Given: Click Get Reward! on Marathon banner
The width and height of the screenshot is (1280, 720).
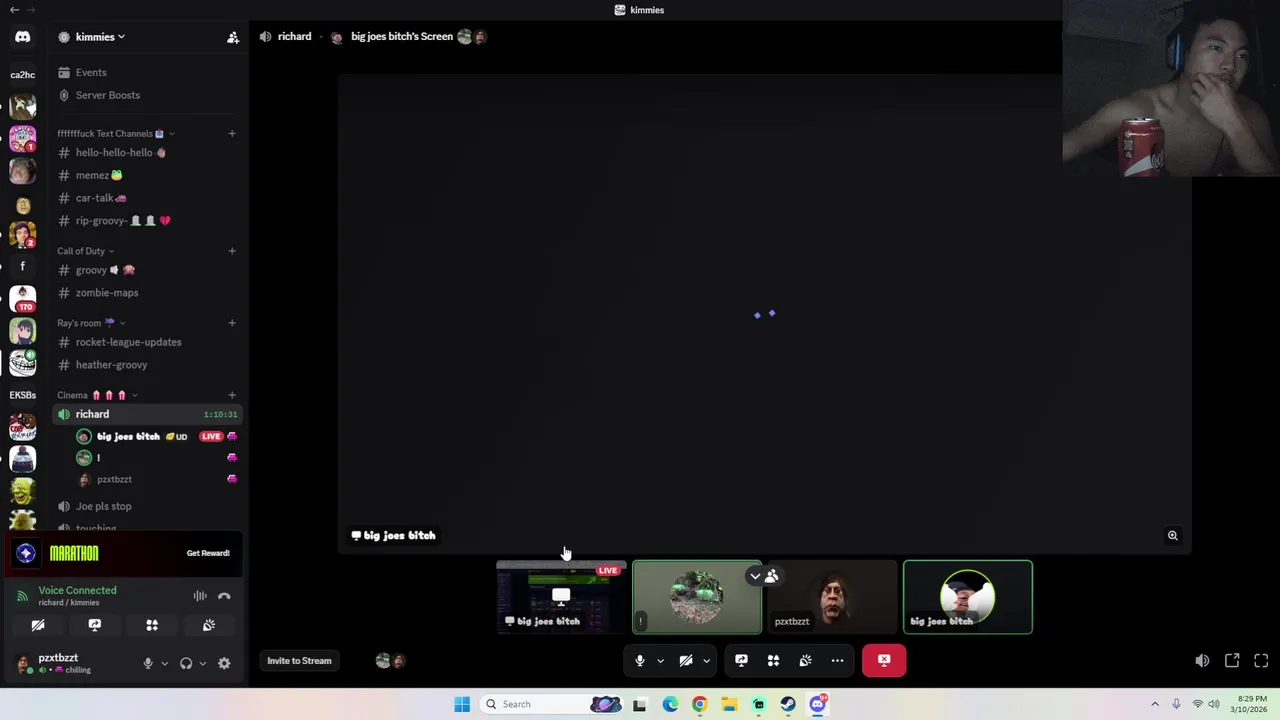Looking at the screenshot, I should pyautogui.click(x=208, y=553).
